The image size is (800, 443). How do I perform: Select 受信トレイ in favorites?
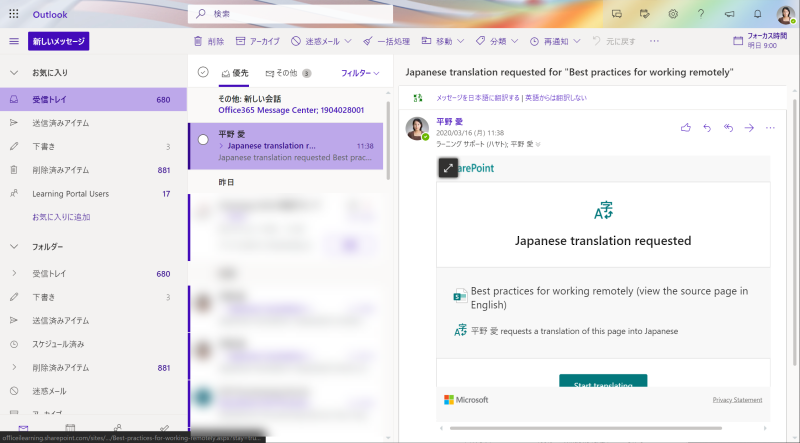point(93,100)
